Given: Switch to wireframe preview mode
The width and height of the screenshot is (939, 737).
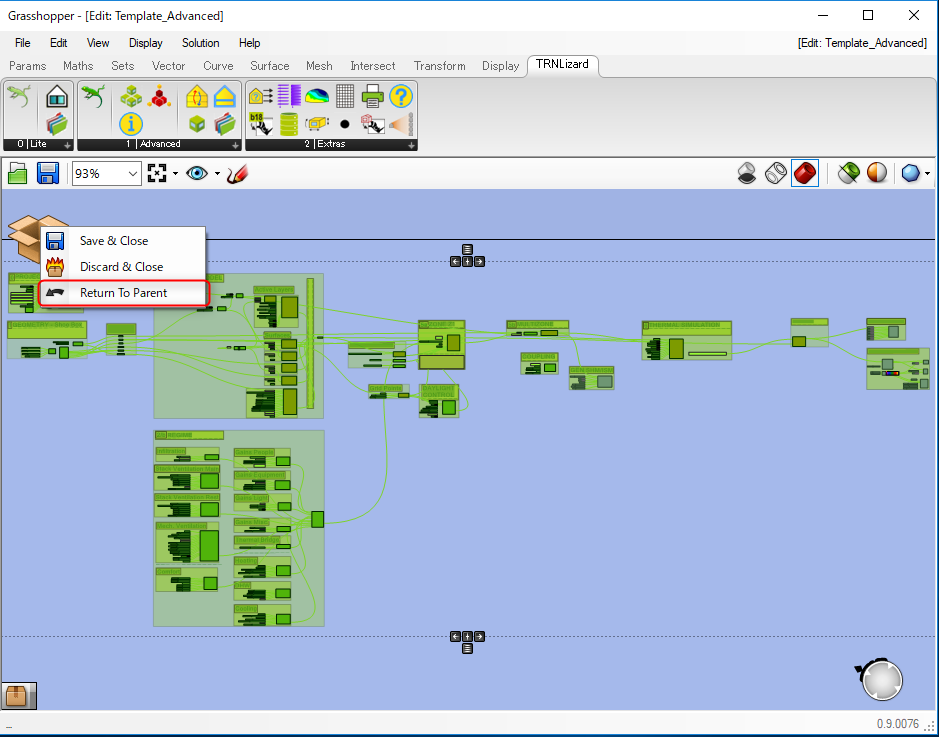Looking at the screenshot, I should (x=776, y=174).
